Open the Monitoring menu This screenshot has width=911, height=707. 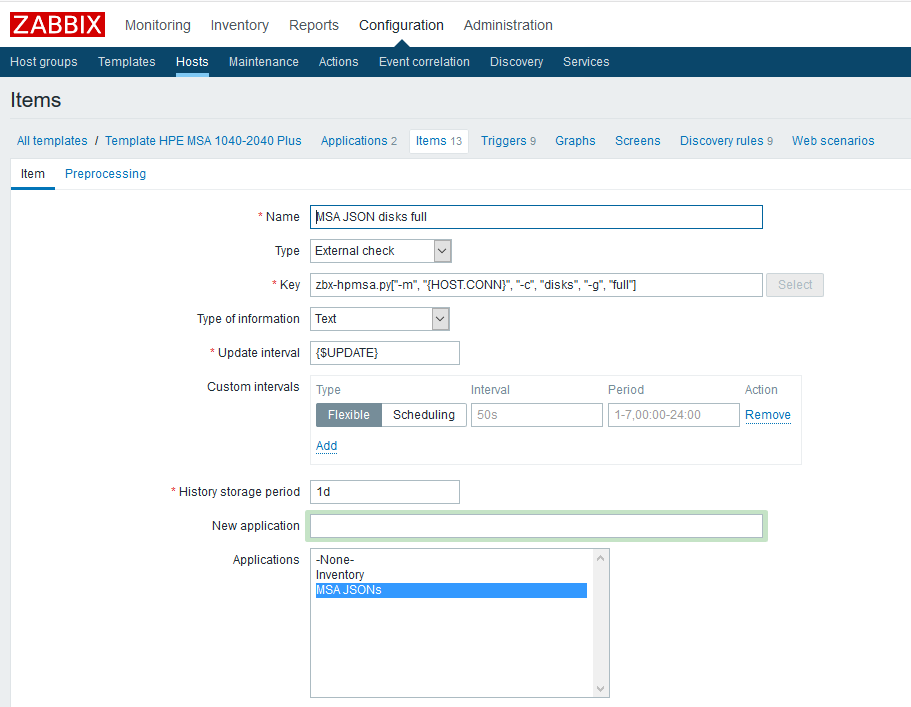[x=157, y=25]
